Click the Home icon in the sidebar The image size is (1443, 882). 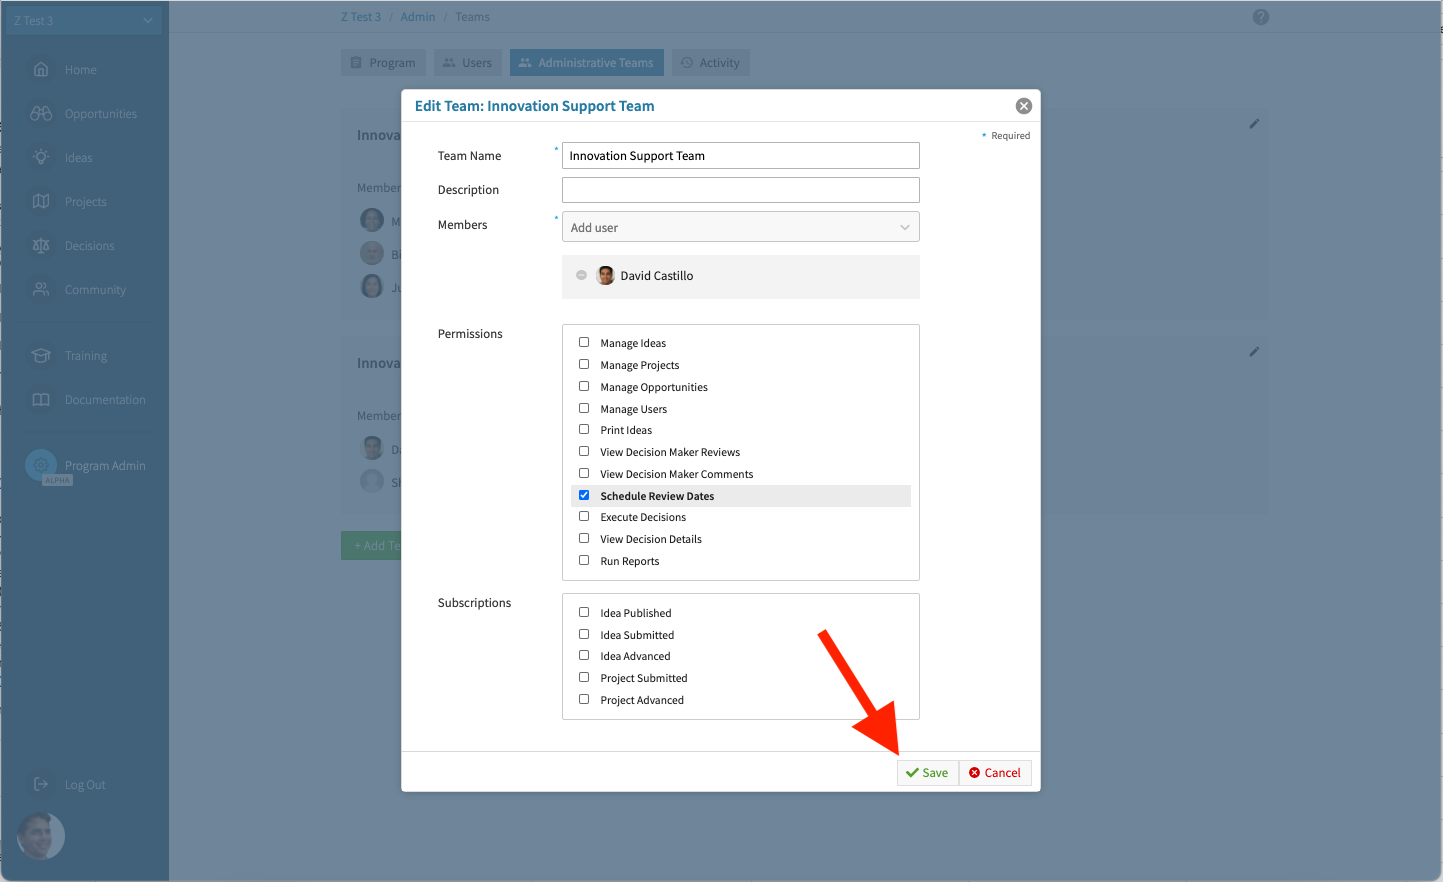(41, 69)
